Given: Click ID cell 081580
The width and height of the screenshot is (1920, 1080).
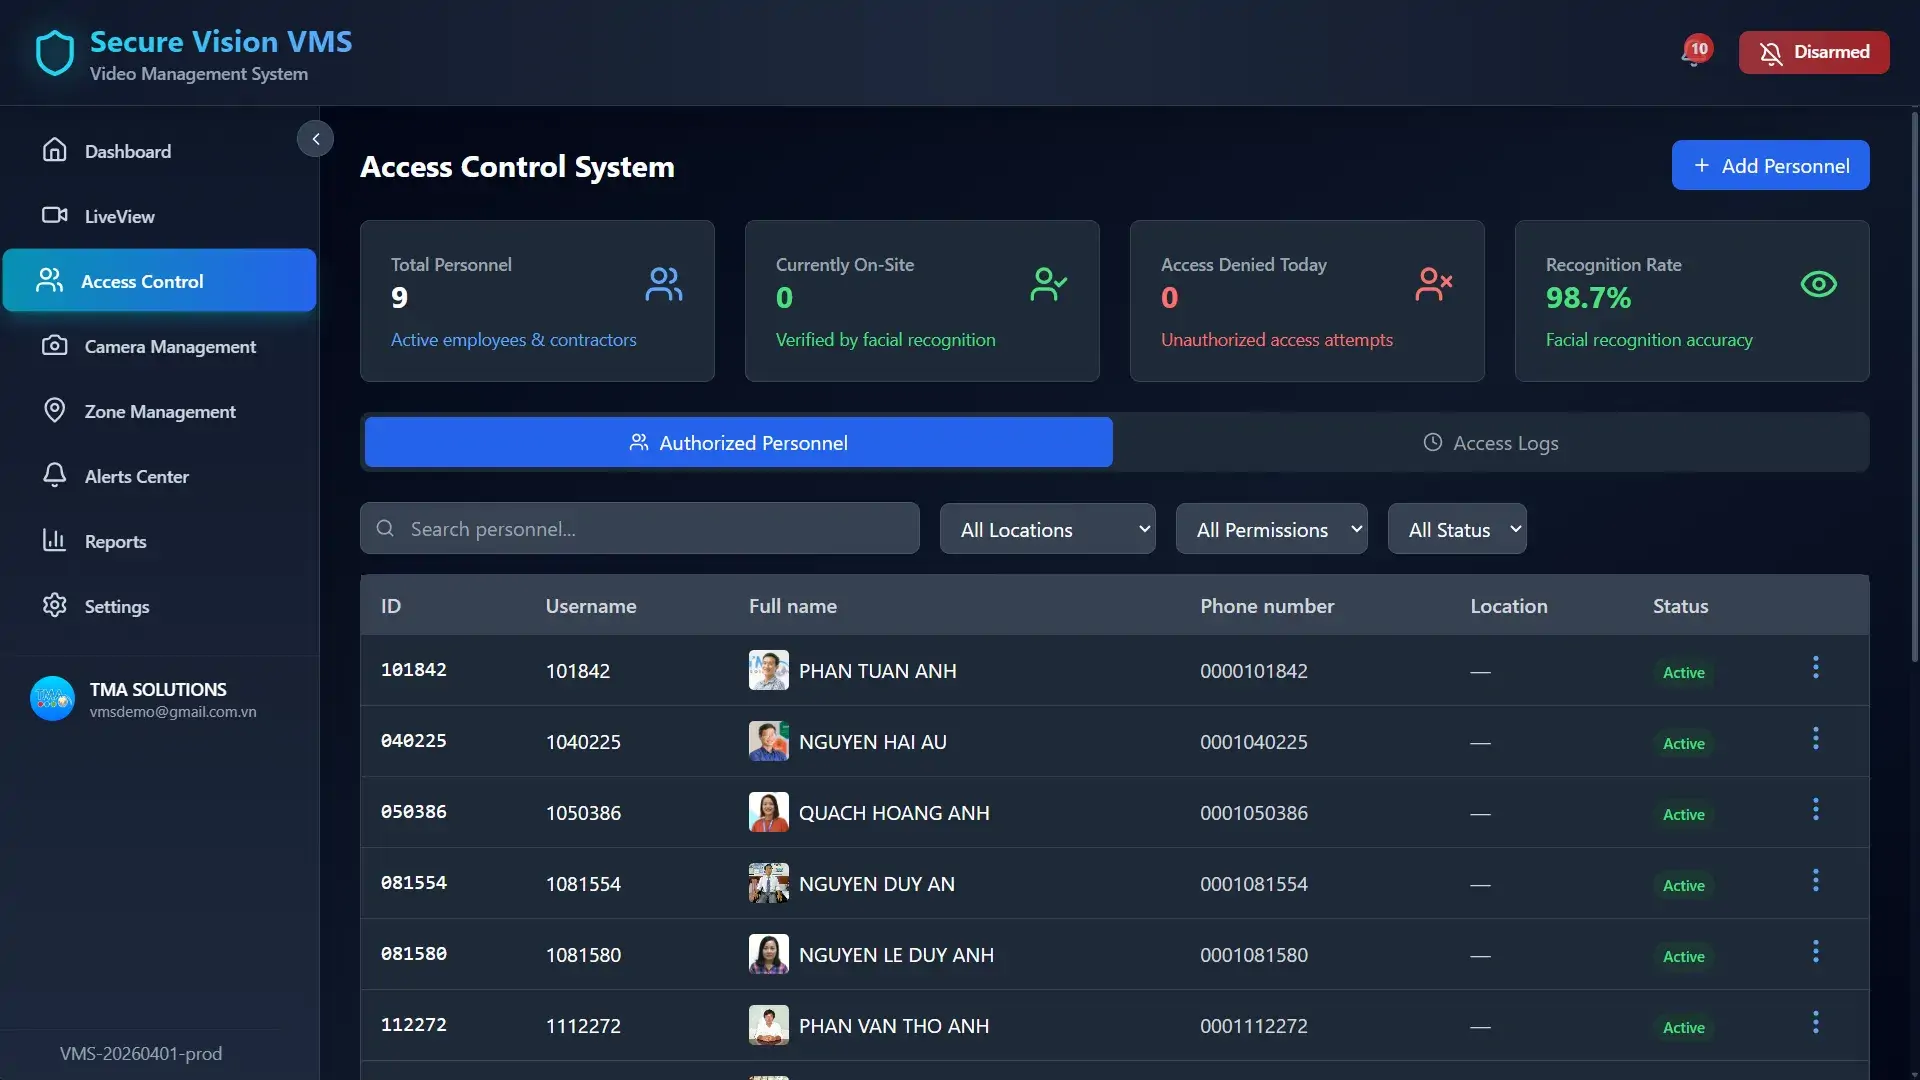Looking at the screenshot, I should pyautogui.click(x=414, y=954).
